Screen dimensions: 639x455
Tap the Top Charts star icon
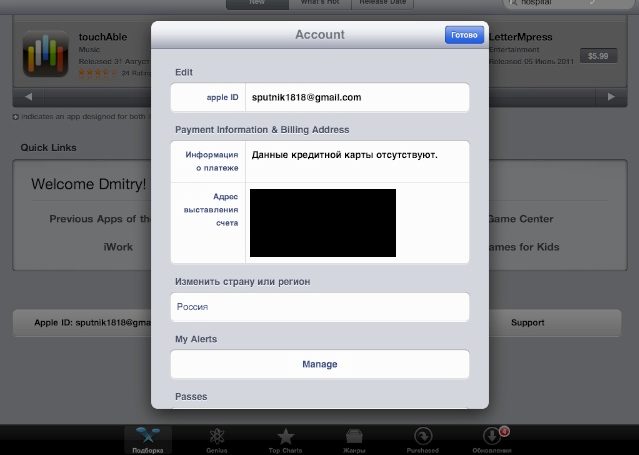coord(286,438)
